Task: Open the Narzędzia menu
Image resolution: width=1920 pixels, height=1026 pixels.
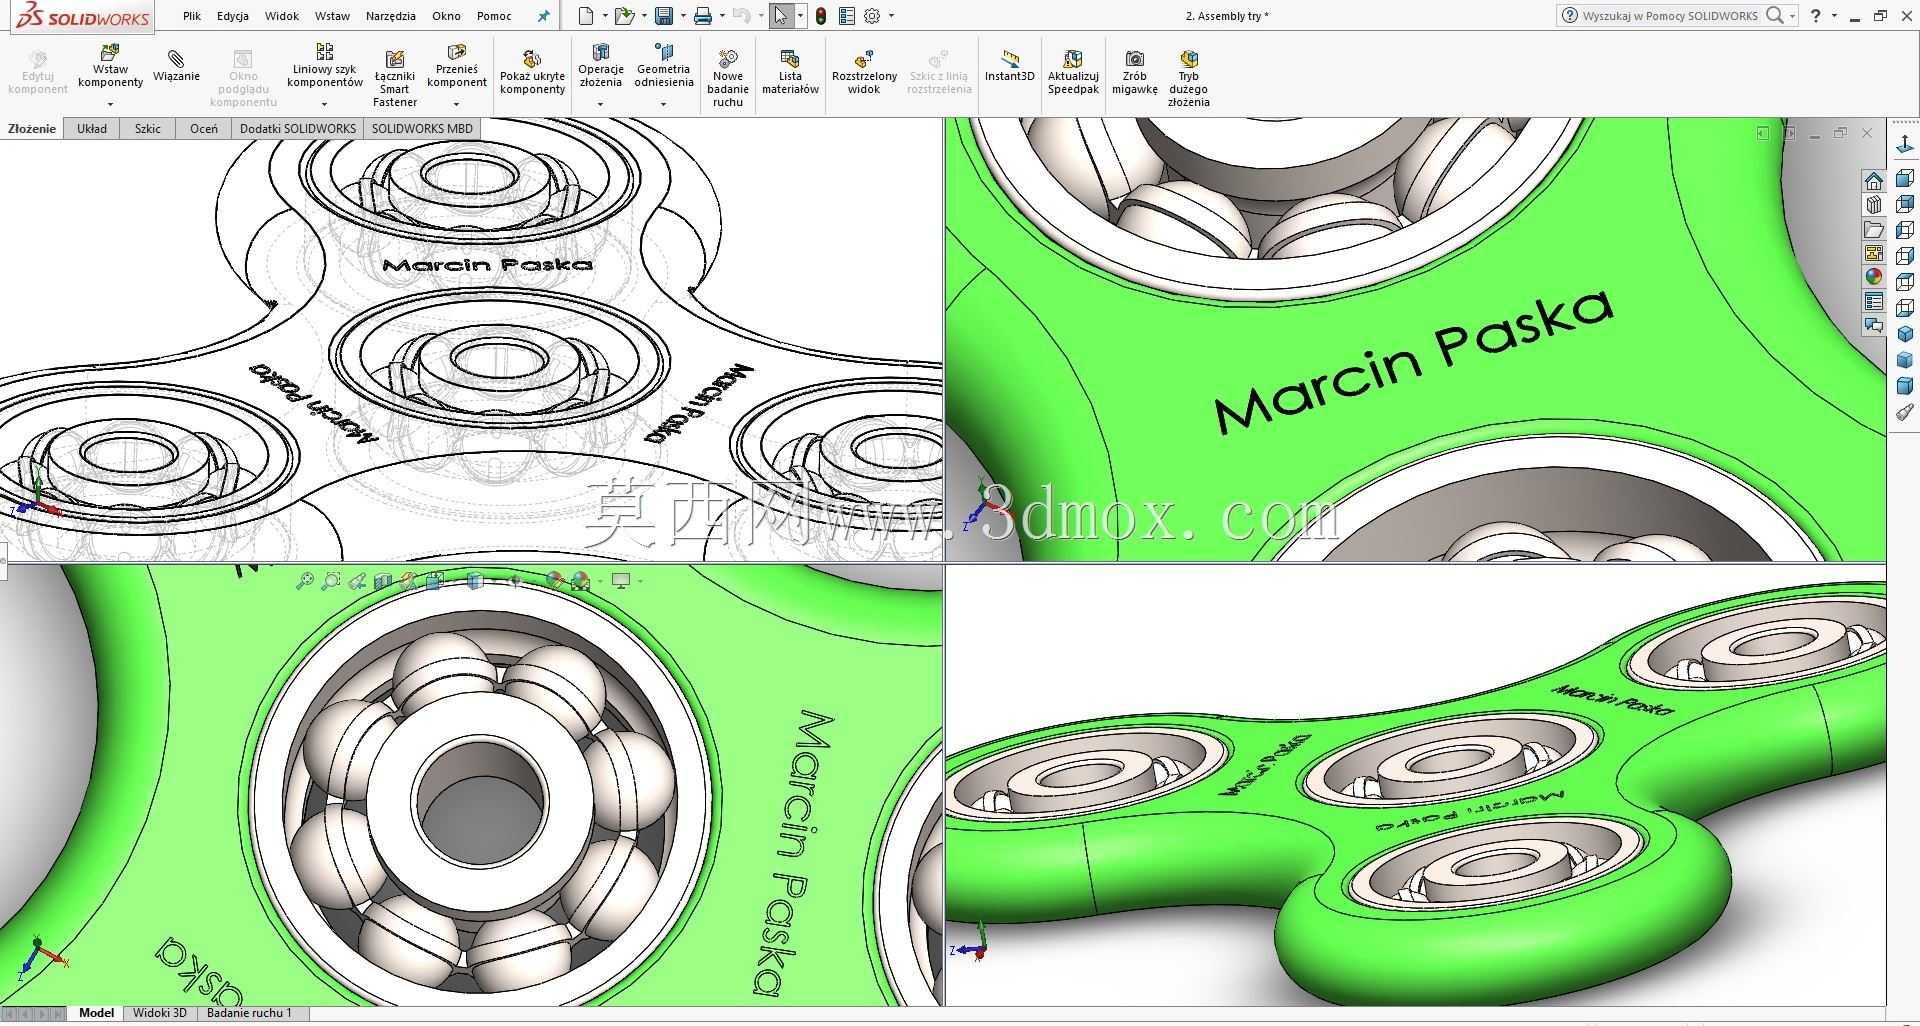Action: tap(391, 16)
